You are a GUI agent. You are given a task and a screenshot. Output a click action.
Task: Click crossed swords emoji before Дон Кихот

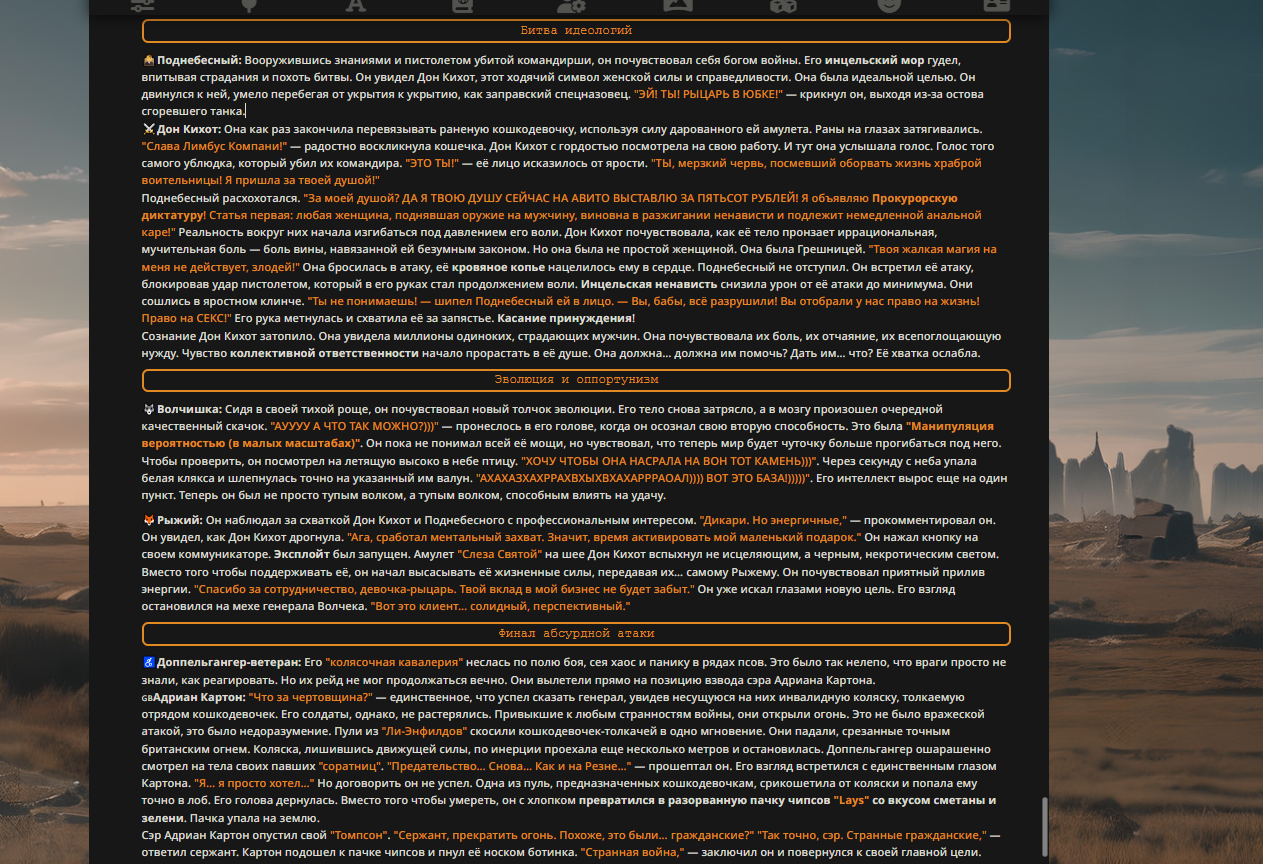click(149, 129)
